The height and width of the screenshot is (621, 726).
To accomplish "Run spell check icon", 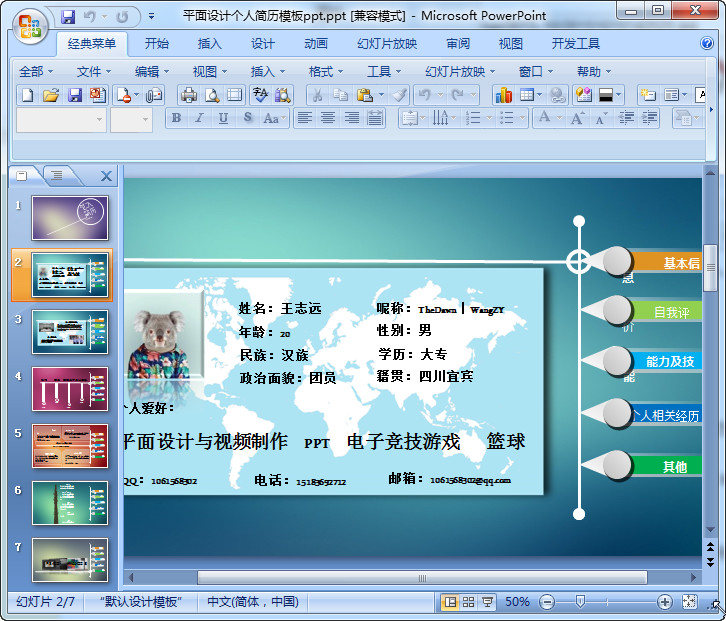I will (260, 95).
